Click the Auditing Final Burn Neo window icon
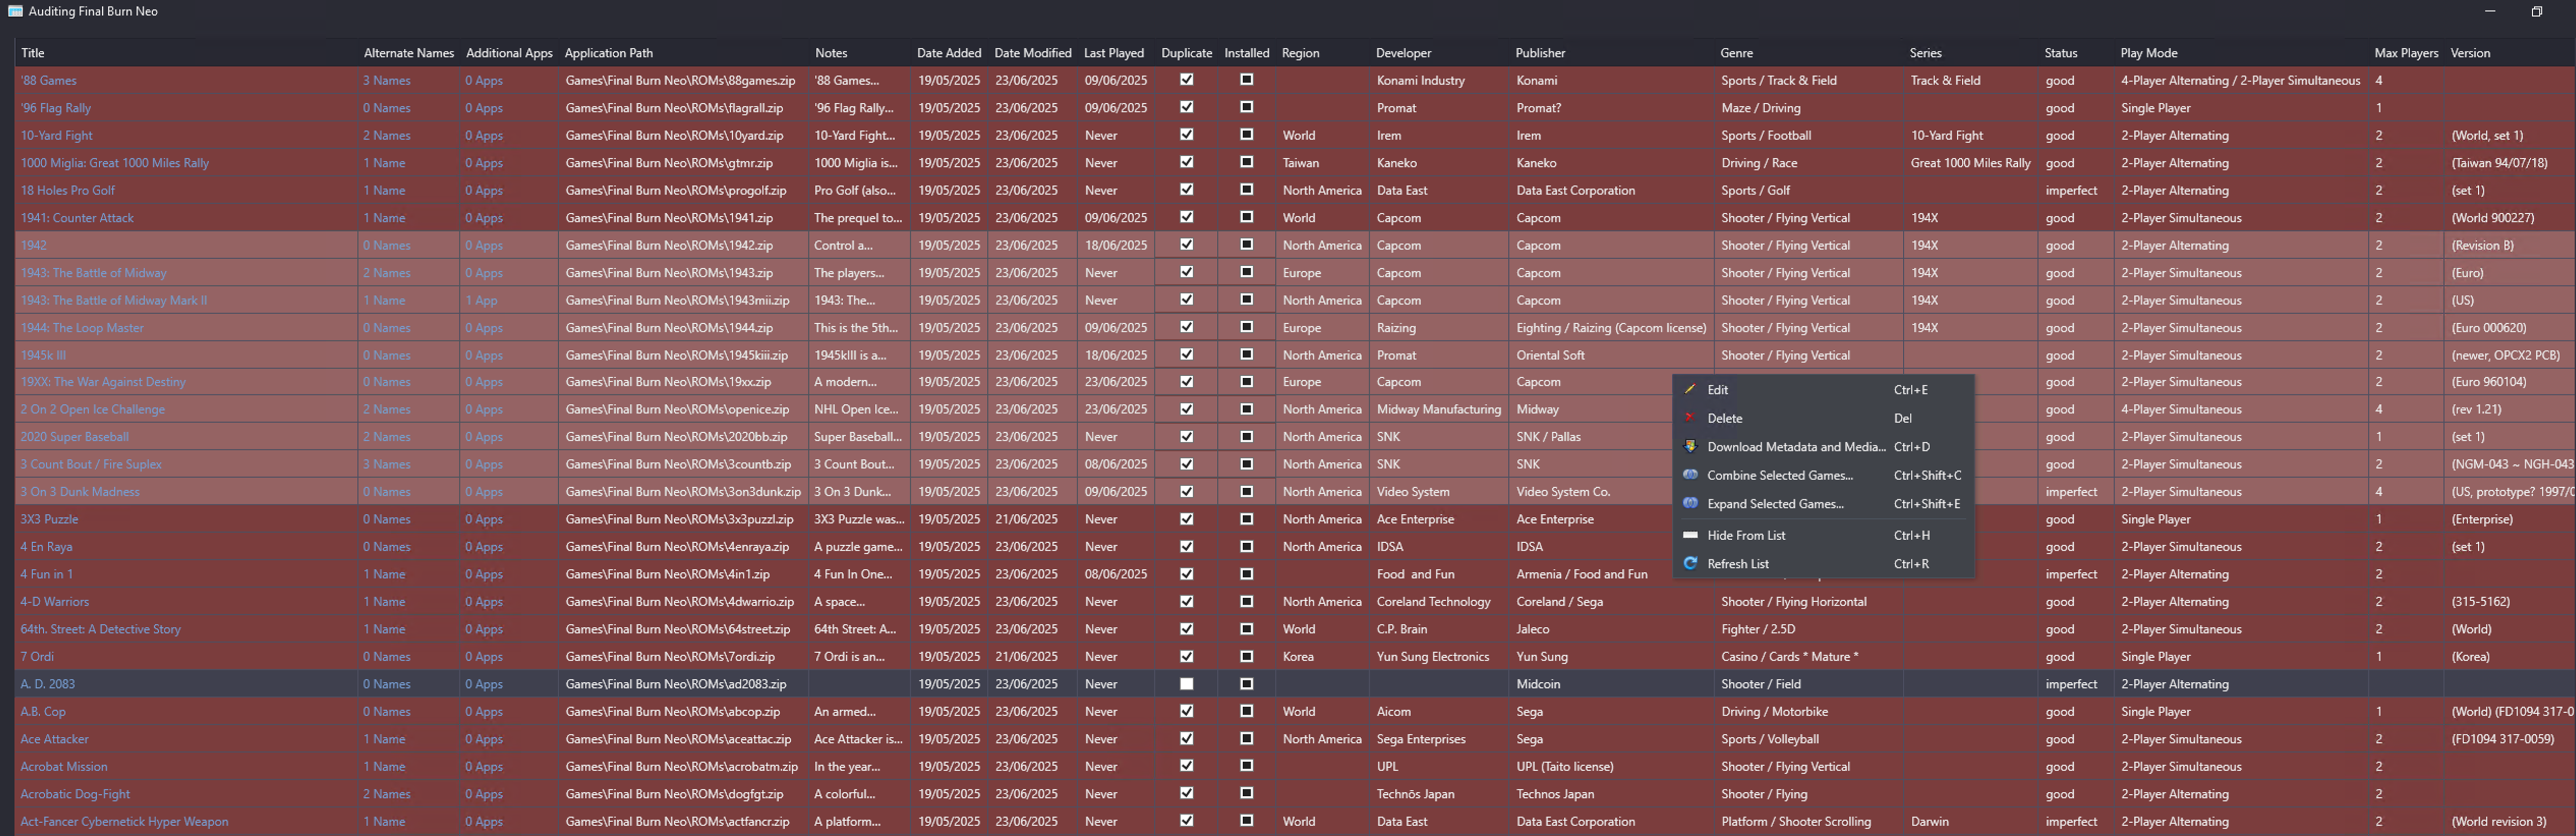Image resolution: width=2576 pixels, height=836 pixels. click(x=15, y=11)
